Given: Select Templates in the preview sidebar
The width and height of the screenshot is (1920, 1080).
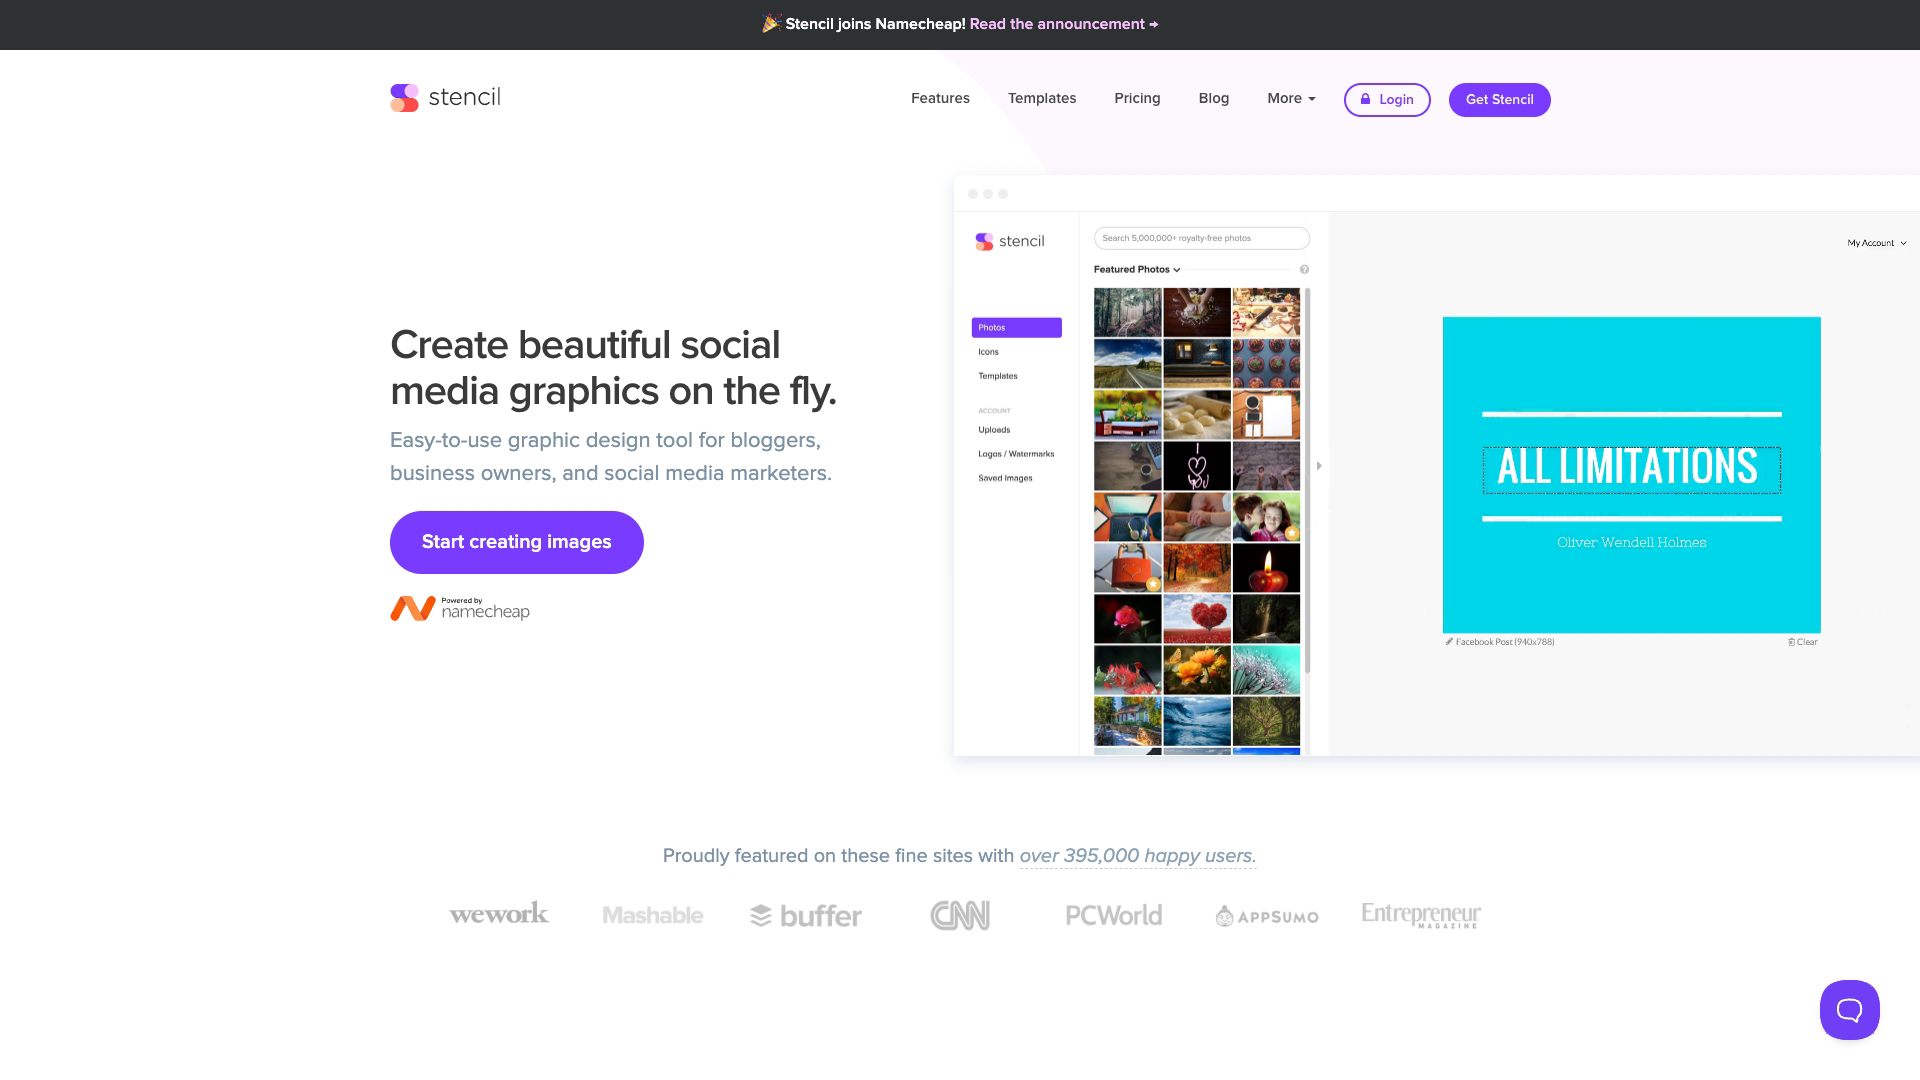Looking at the screenshot, I should point(998,376).
